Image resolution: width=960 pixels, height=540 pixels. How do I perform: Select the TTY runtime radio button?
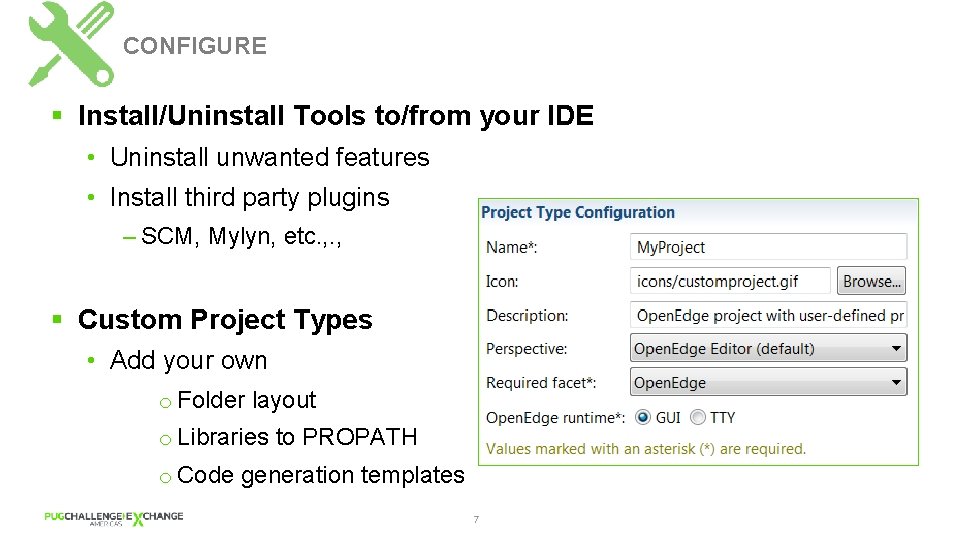tap(697, 417)
